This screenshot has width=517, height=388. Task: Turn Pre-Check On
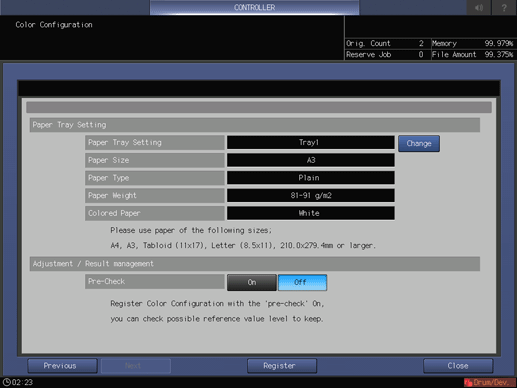[x=252, y=282]
